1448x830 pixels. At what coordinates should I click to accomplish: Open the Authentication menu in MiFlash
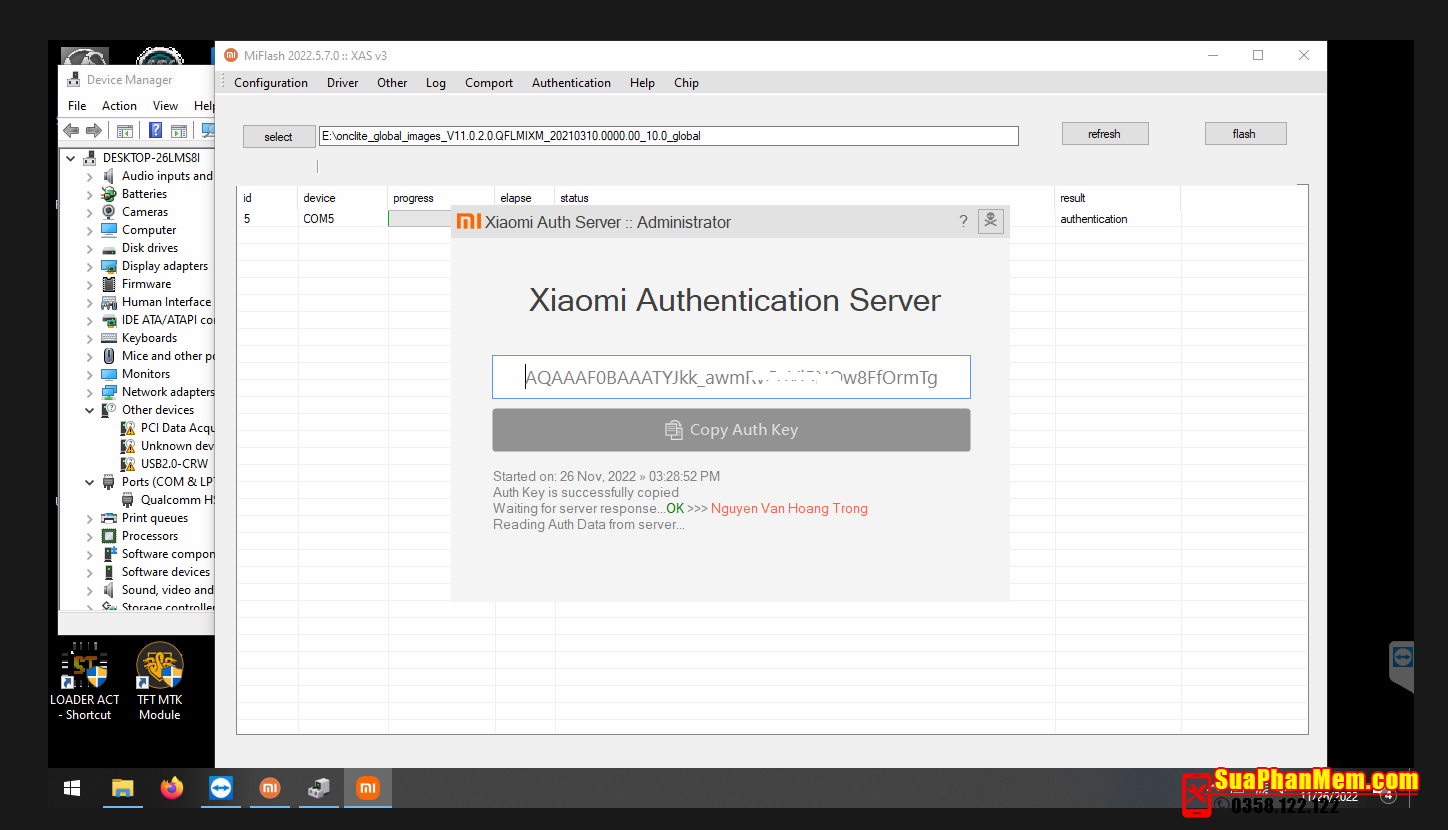(x=571, y=83)
